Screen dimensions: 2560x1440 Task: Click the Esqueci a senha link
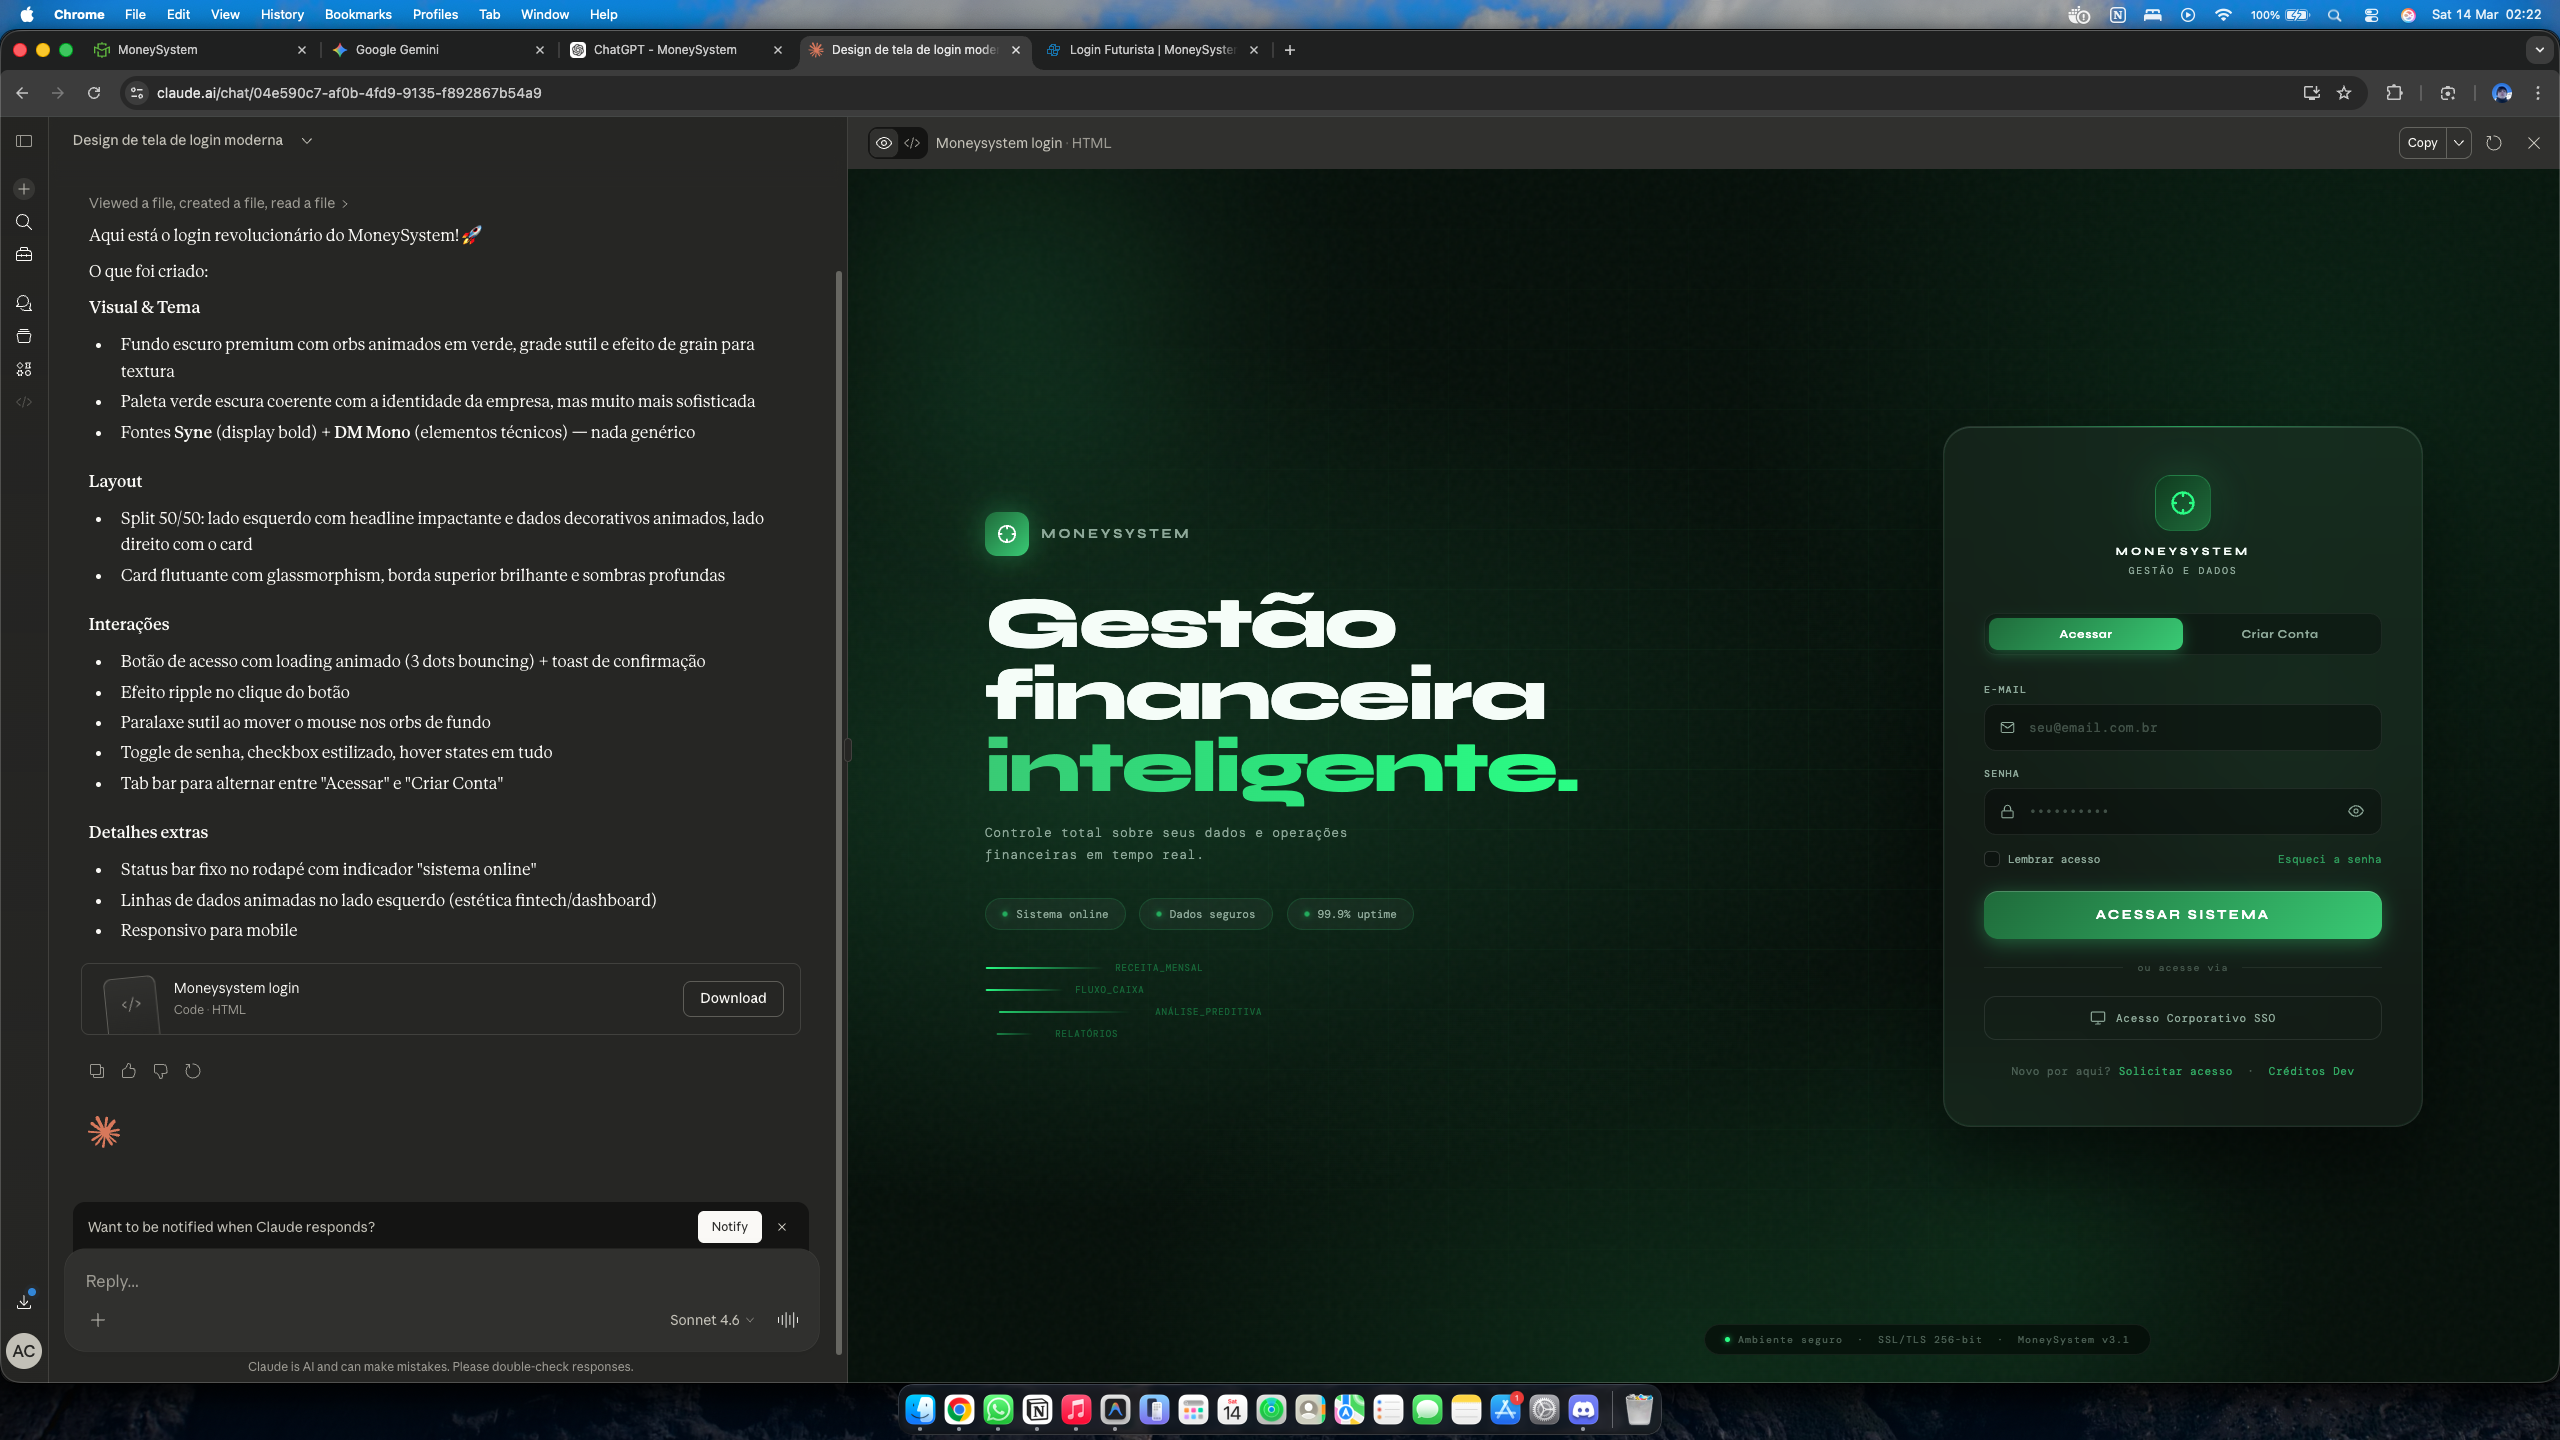tap(2329, 859)
